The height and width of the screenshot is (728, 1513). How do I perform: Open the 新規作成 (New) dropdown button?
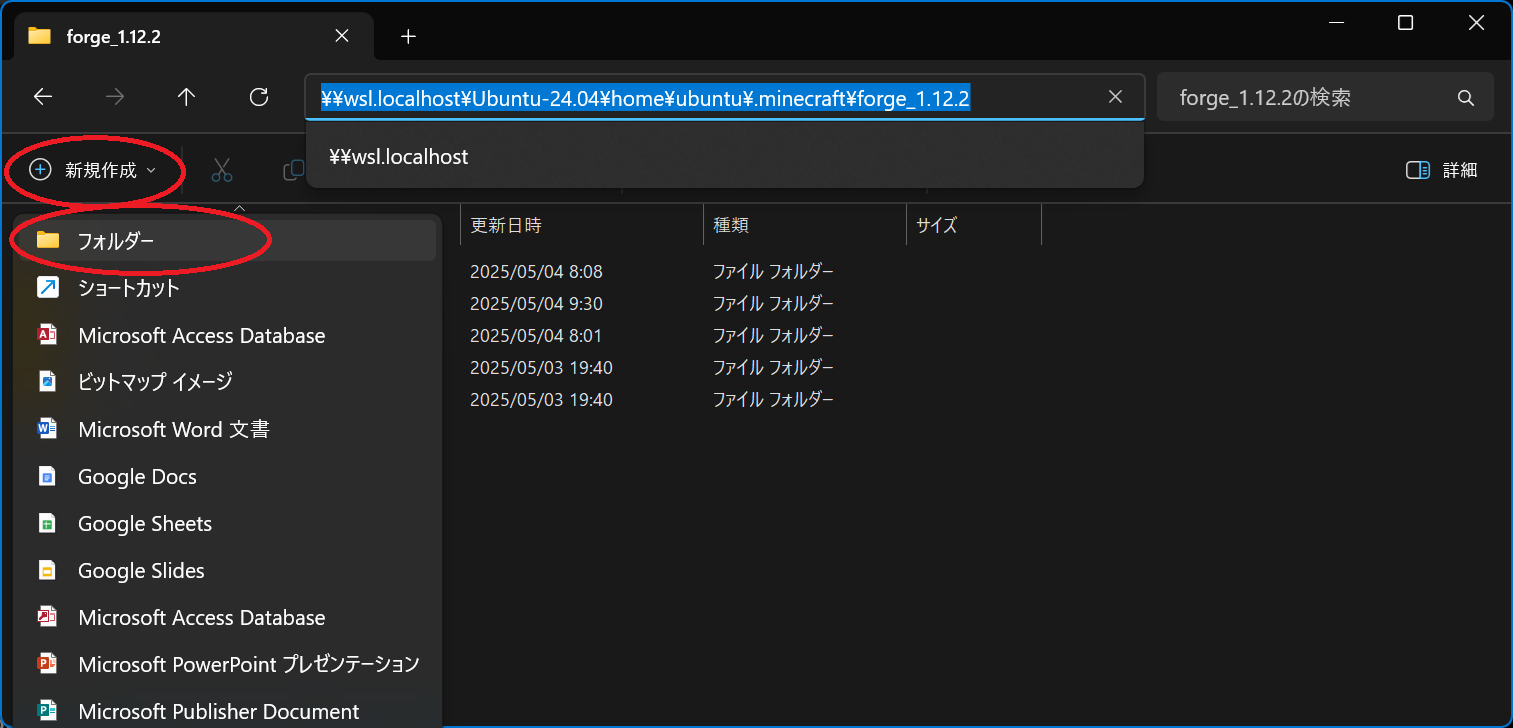pyautogui.click(x=93, y=170)
